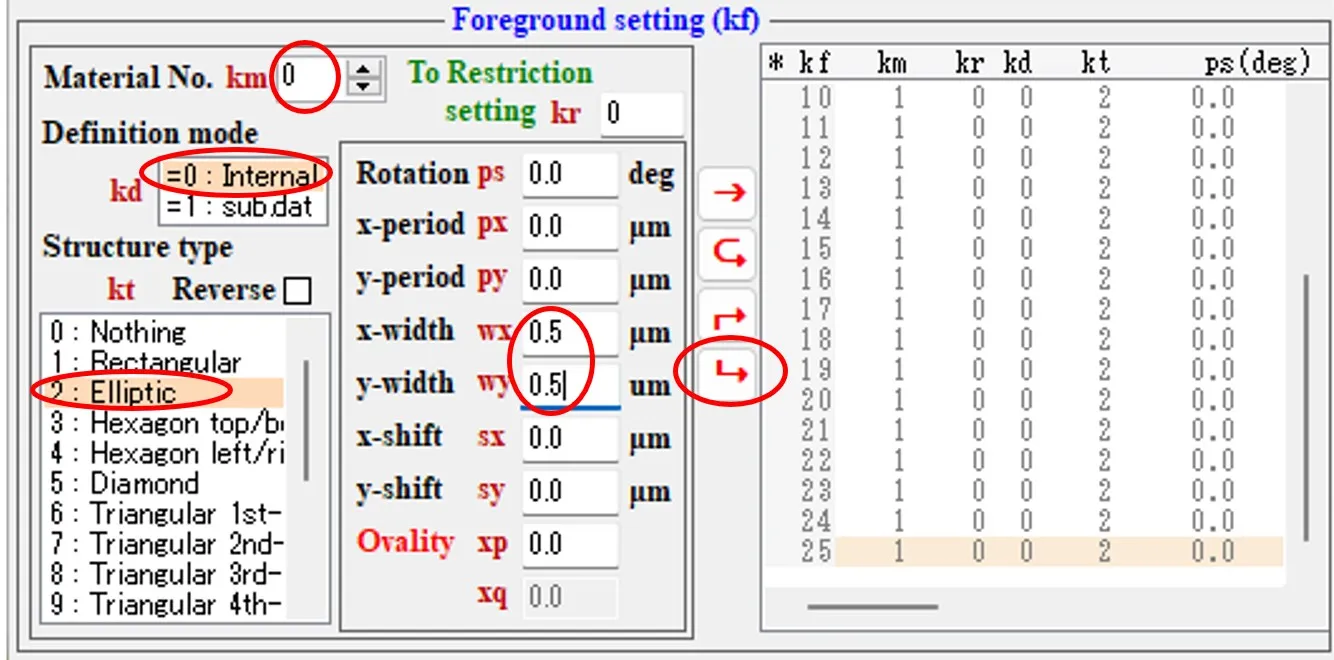Click the y-period py input field
The image size is (1334, 660).
570,280
